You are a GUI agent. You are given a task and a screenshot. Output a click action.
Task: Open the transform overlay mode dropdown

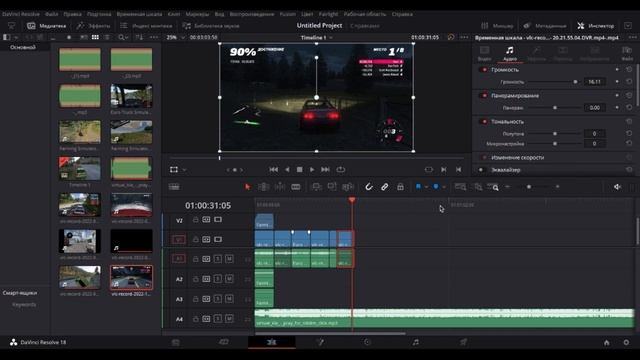(x=184, y=170)
